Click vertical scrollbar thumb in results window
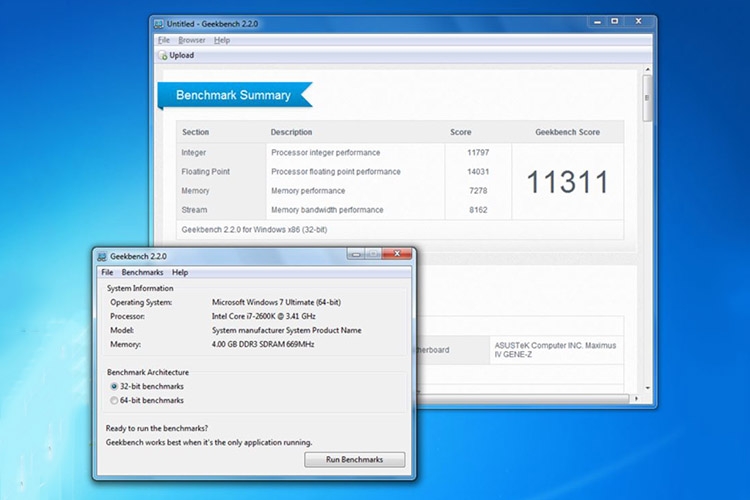The image size is (750, 500). coord(647,98)
